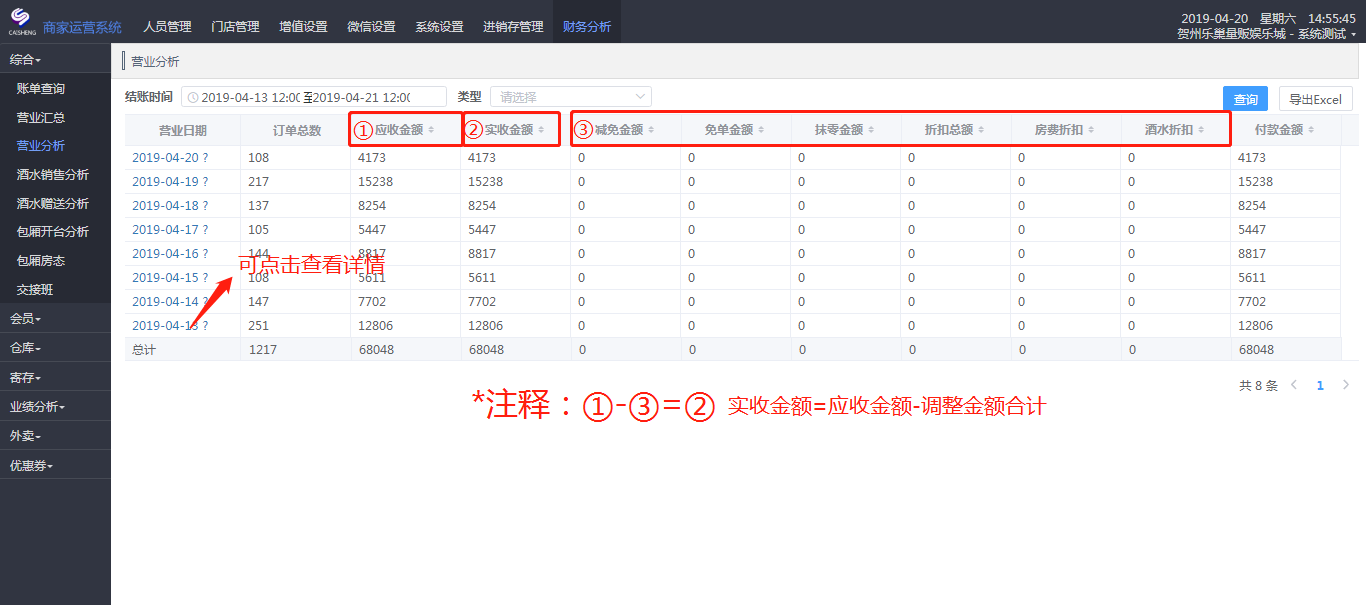View details for date 2019-04-16
This screenshot has height=605, width=1366.
pyautogui.click(x=170, y=254)
